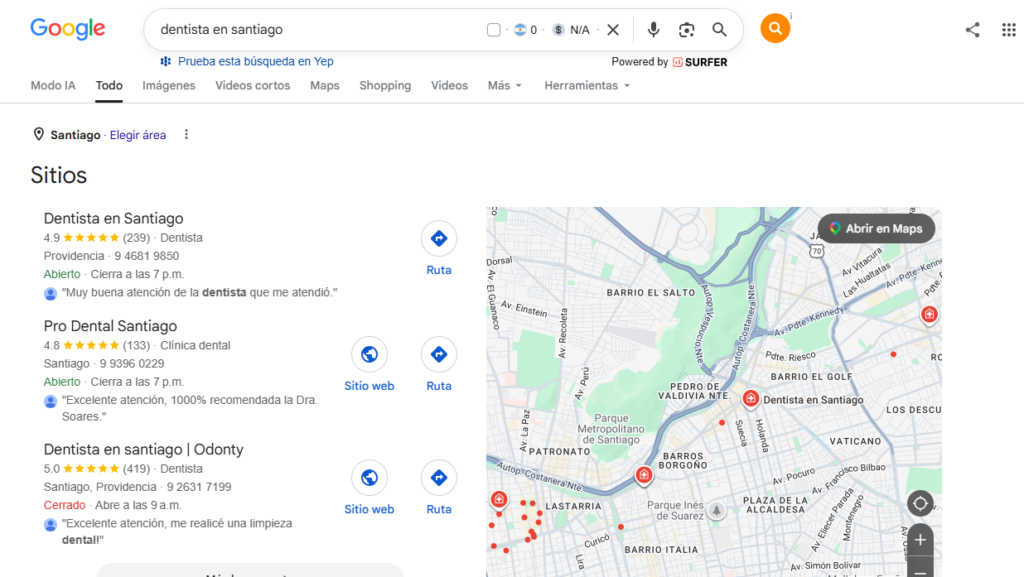Go to the Maps tab
This screenshot has height=577, width=1024.
[325, 86]
